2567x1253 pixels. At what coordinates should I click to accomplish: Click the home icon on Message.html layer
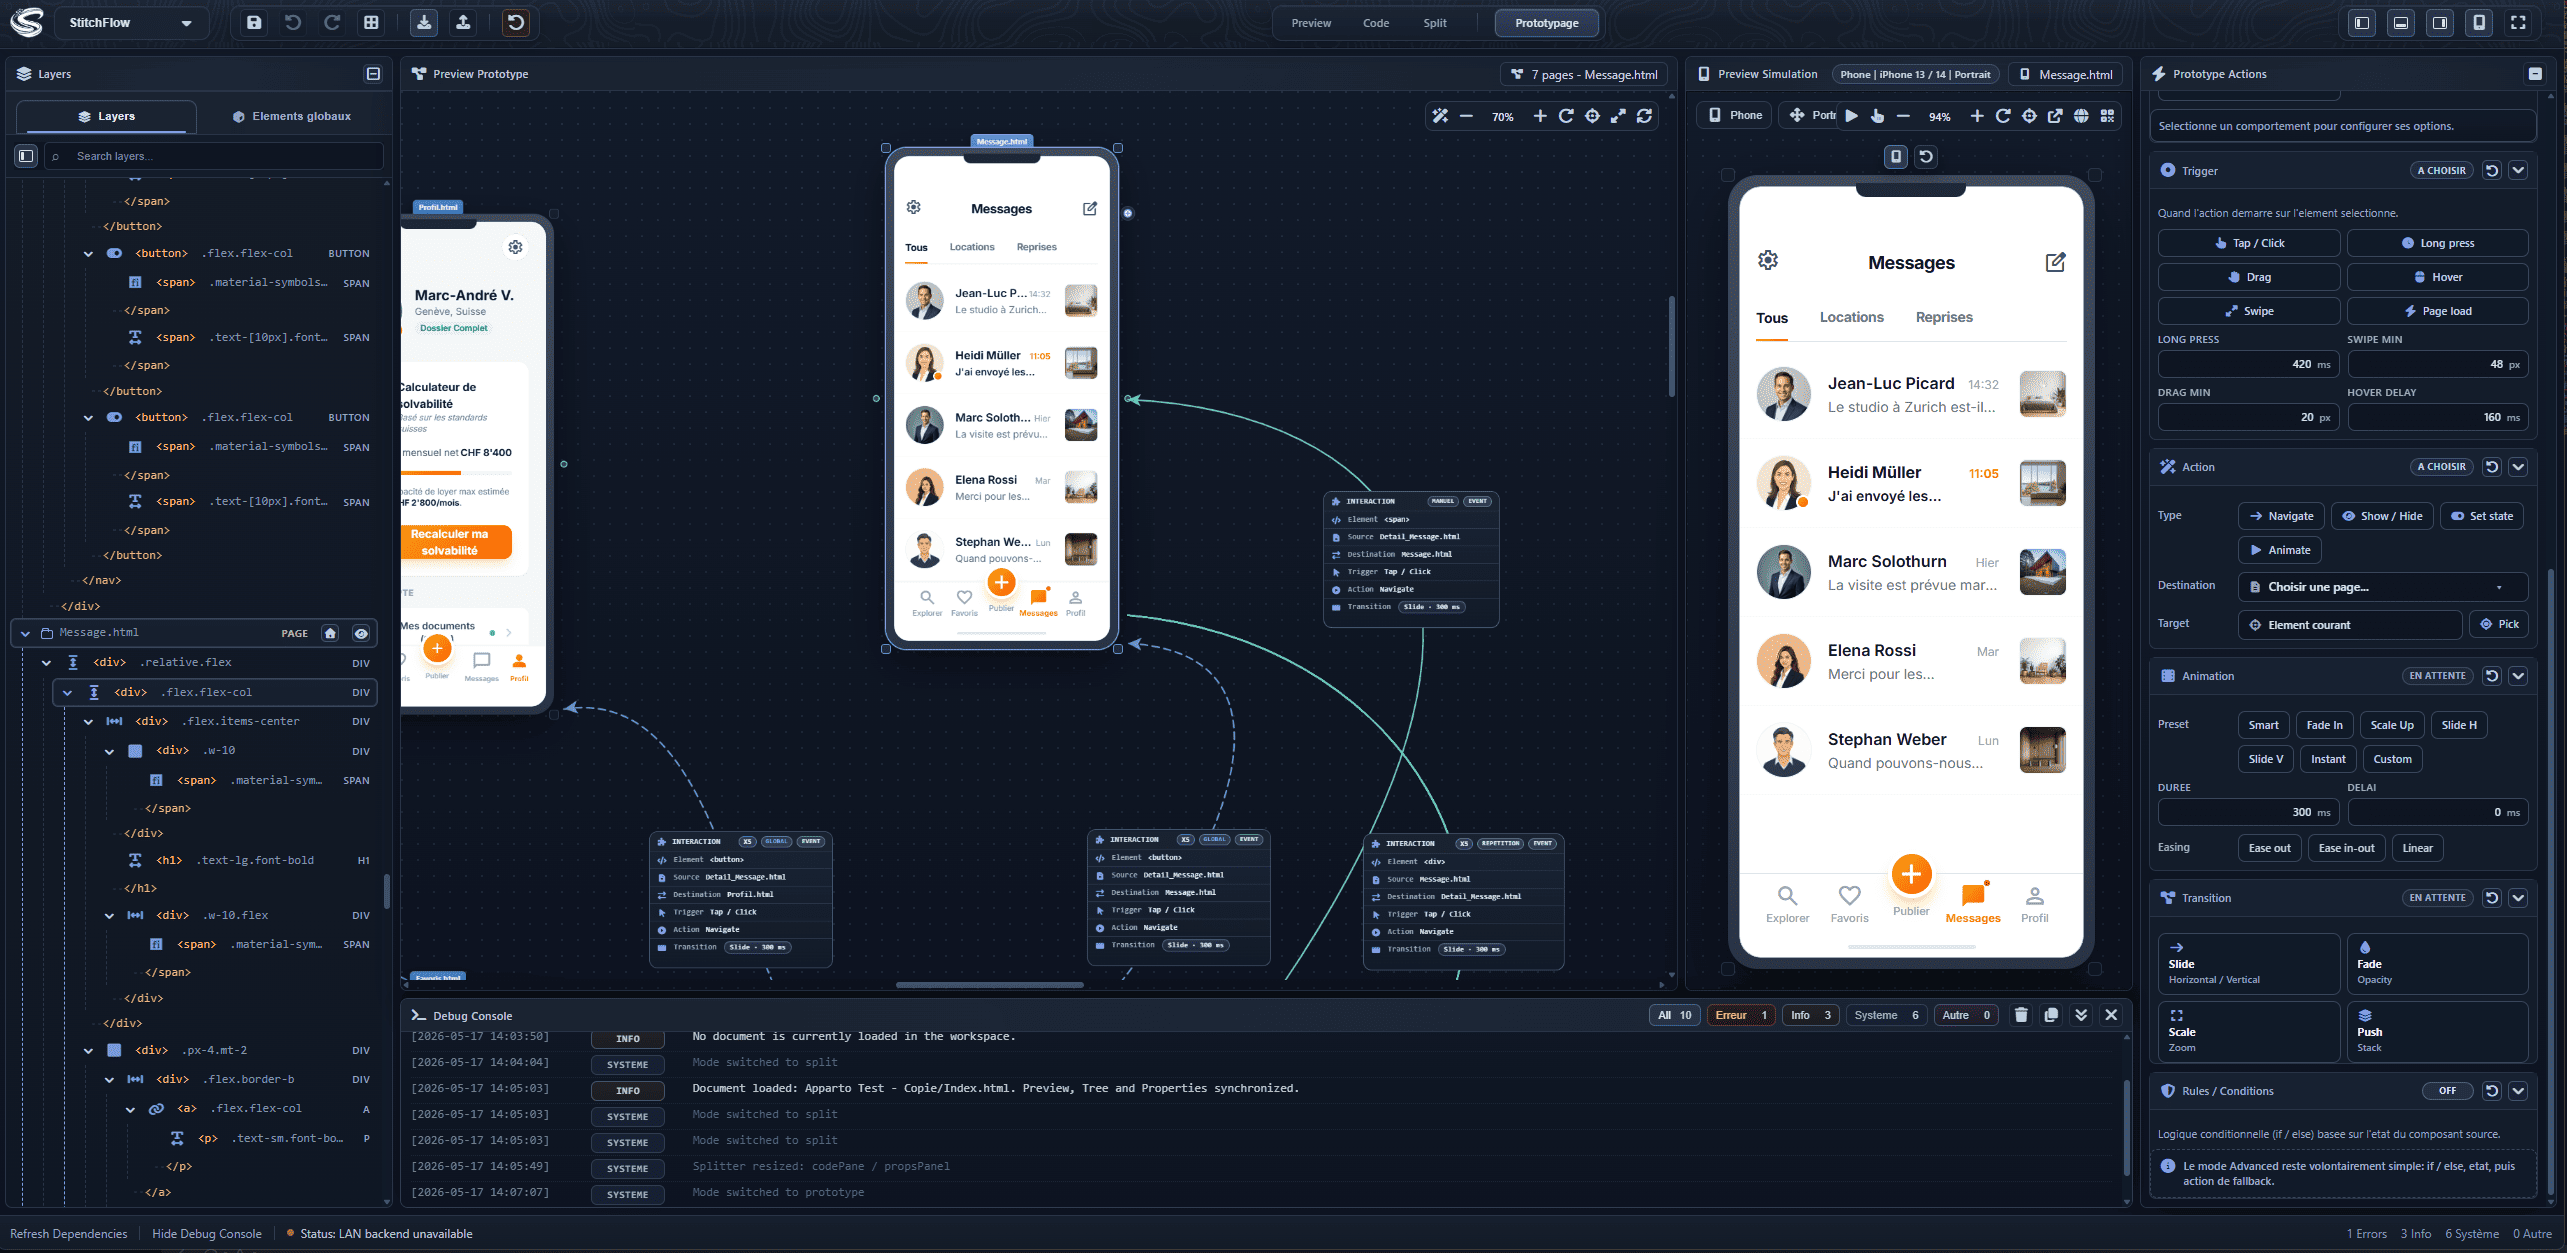click(330, 633)
